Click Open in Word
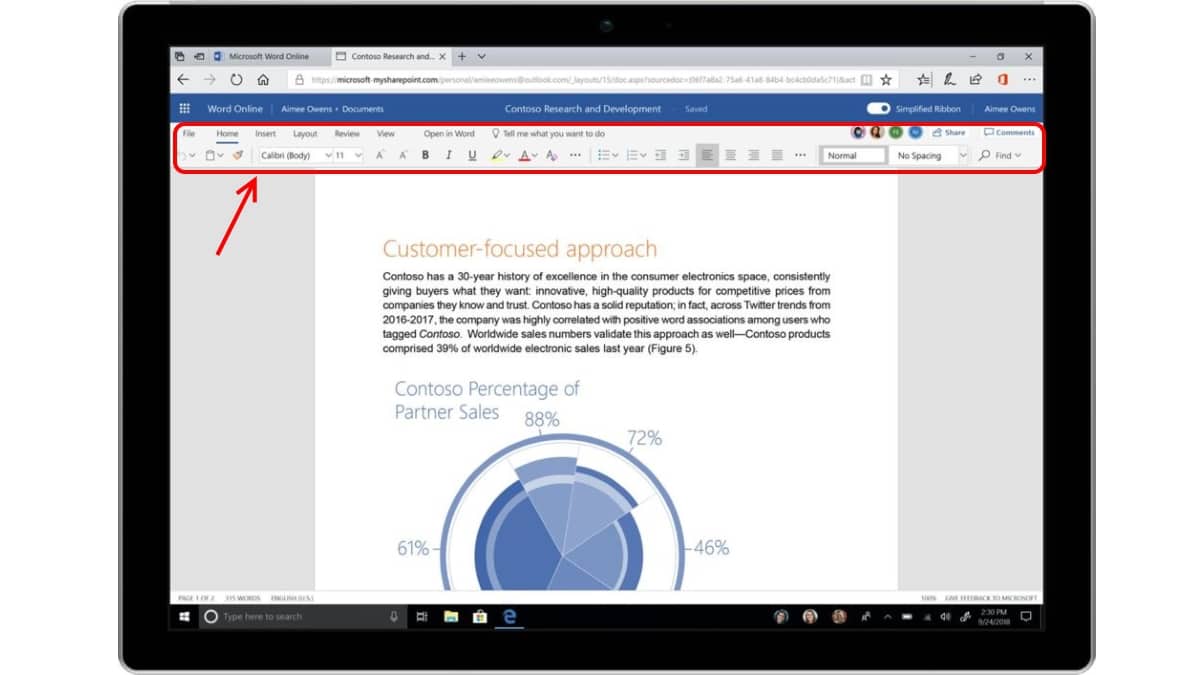 449,133
